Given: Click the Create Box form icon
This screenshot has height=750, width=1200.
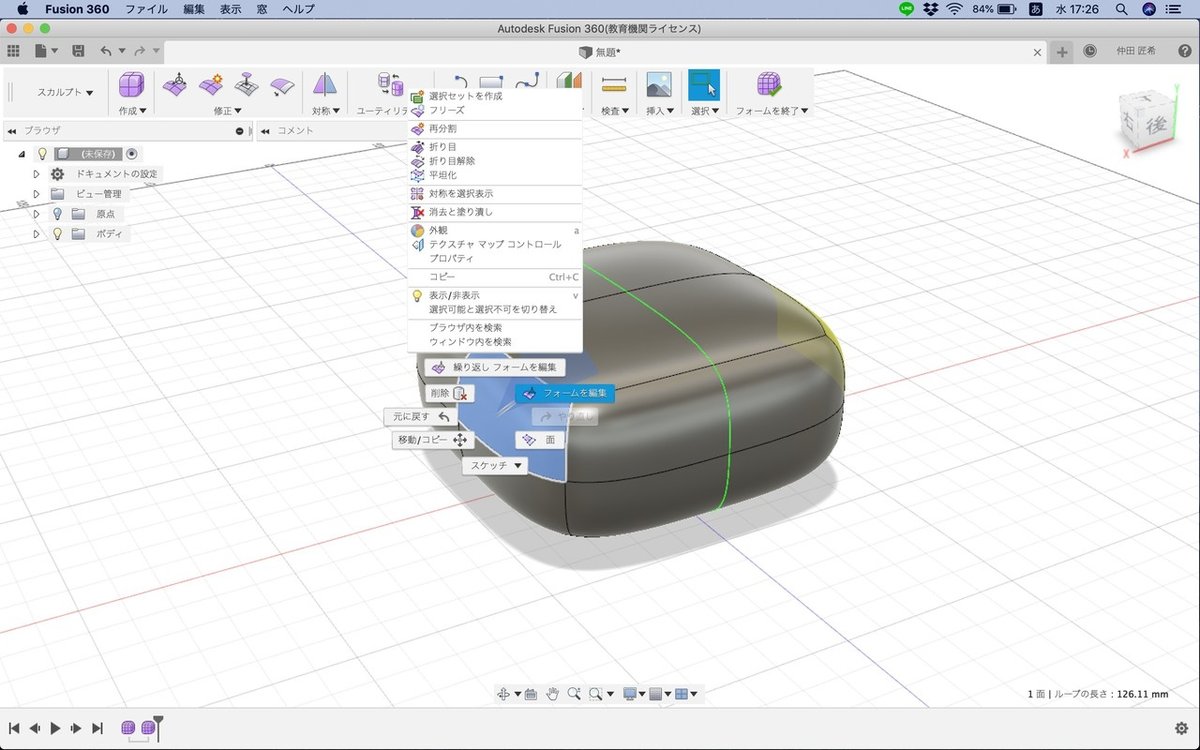Looking at the screenshot, I should point(131,85).
